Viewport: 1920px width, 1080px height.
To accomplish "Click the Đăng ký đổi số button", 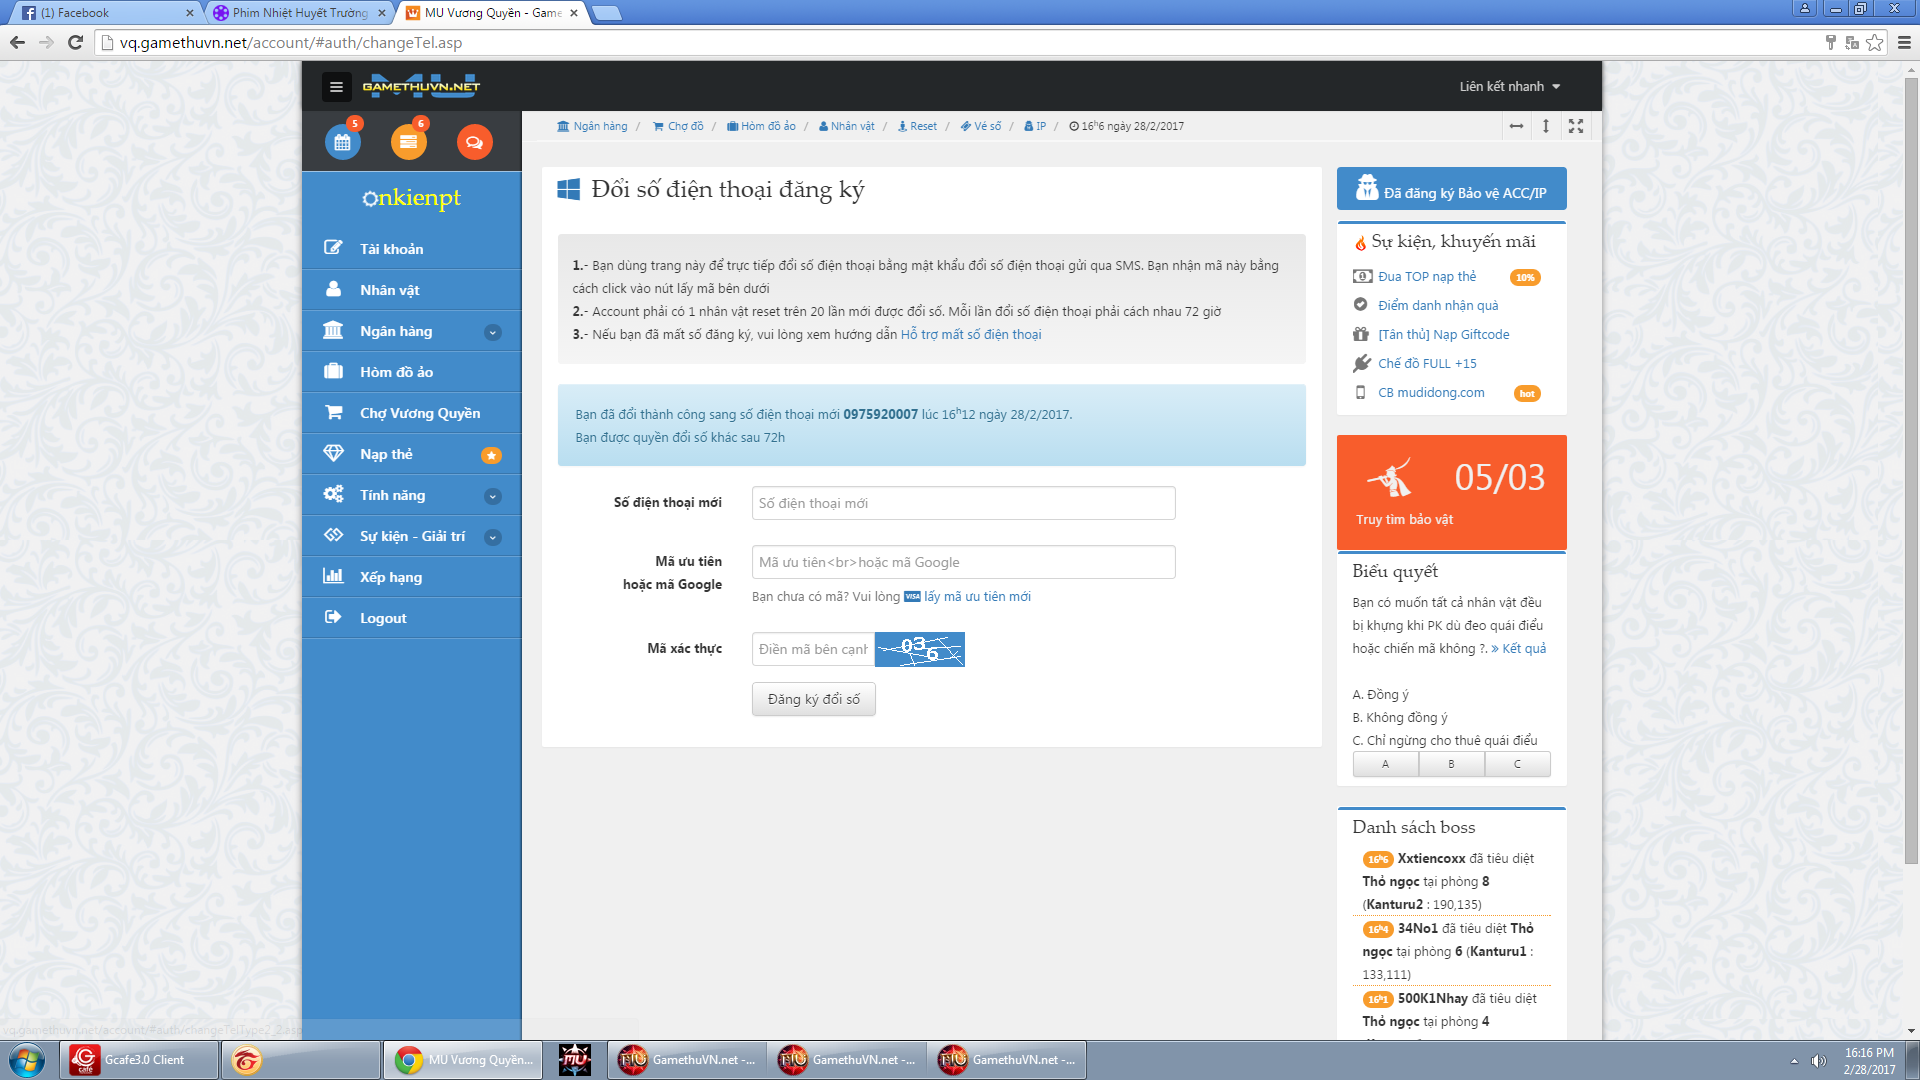I will point(813,699).
